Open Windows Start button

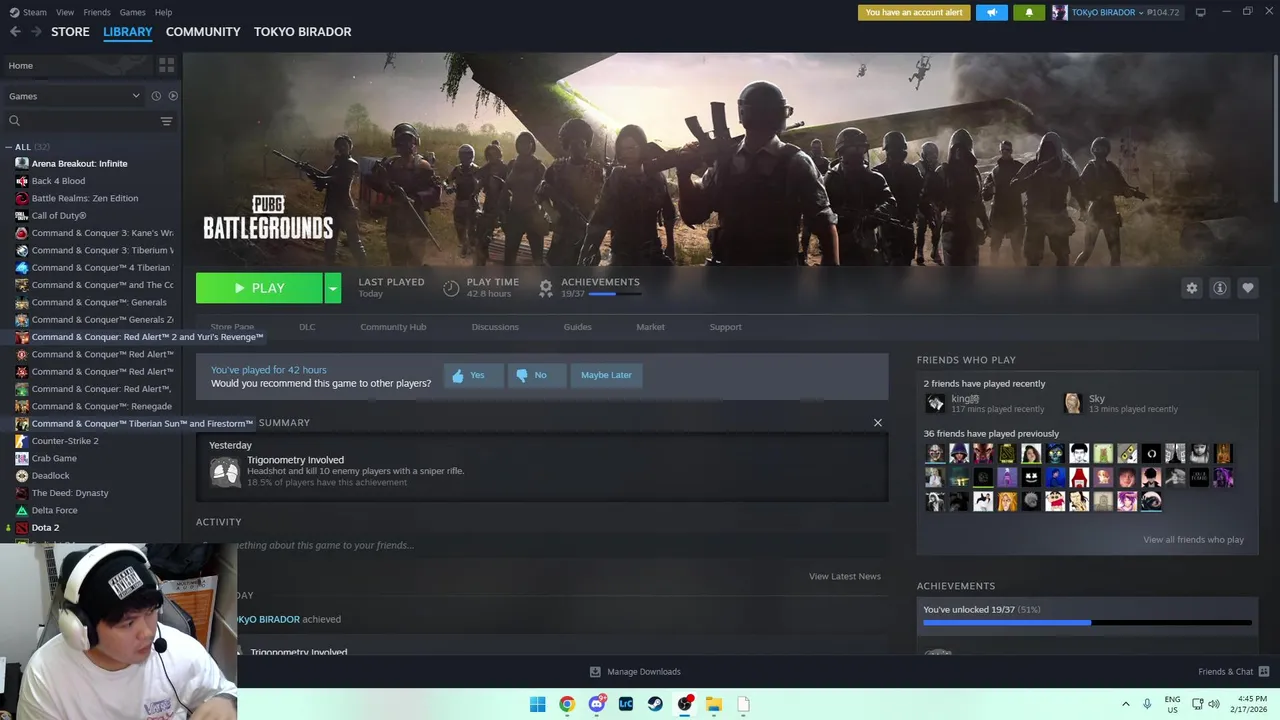click(x=537, y=704)
